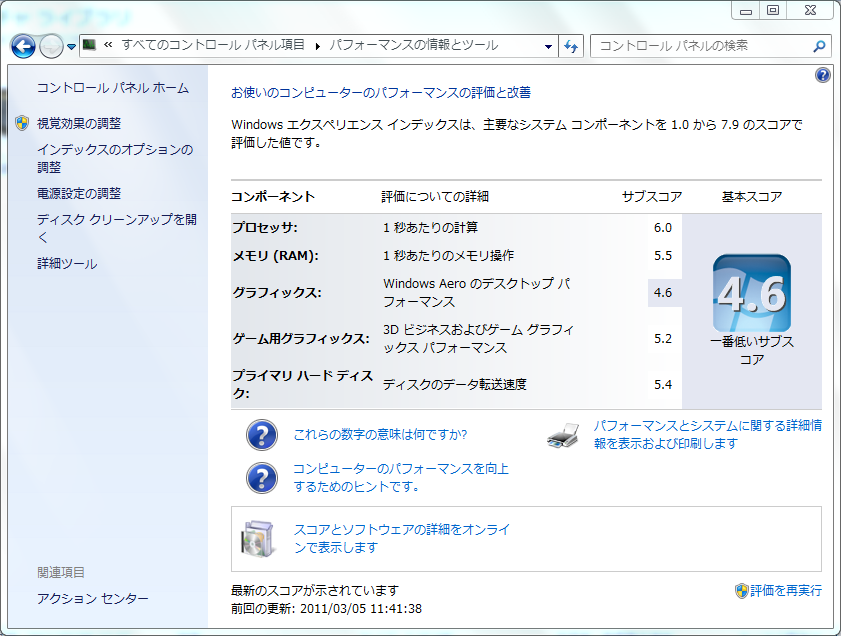Click question icon beside これらの数字の意味は何ですか?
841x636 pixels.
262,434
